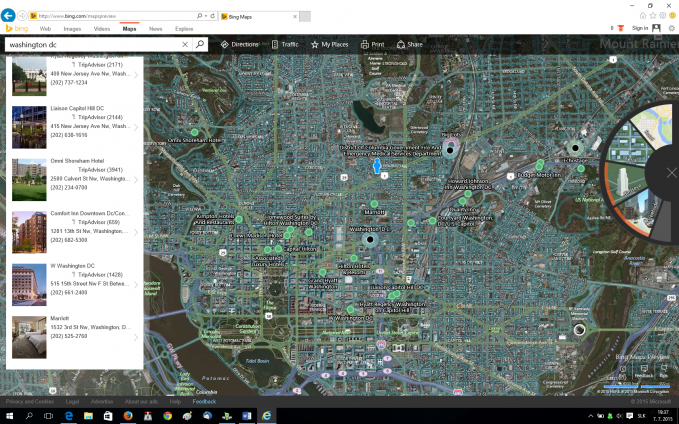Click Sign in
679x424 pixels.
(x=640, y=28)
